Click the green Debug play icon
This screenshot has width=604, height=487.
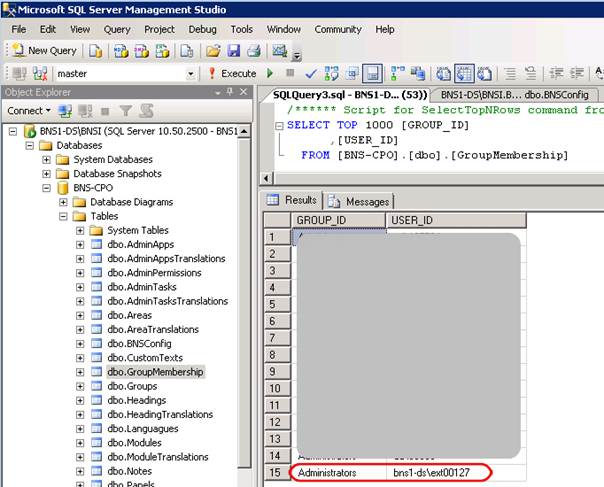270,73
